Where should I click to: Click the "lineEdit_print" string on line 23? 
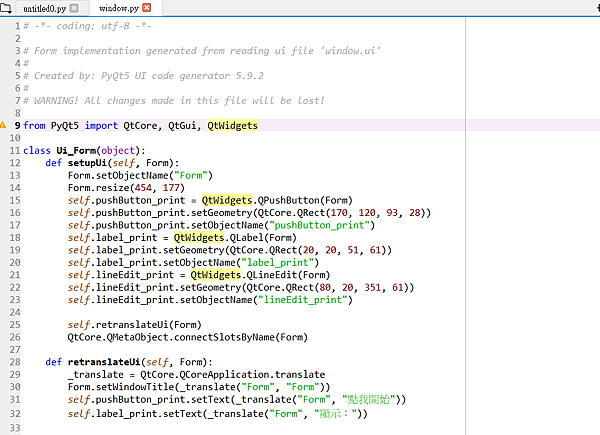click(x=303, y=300)
